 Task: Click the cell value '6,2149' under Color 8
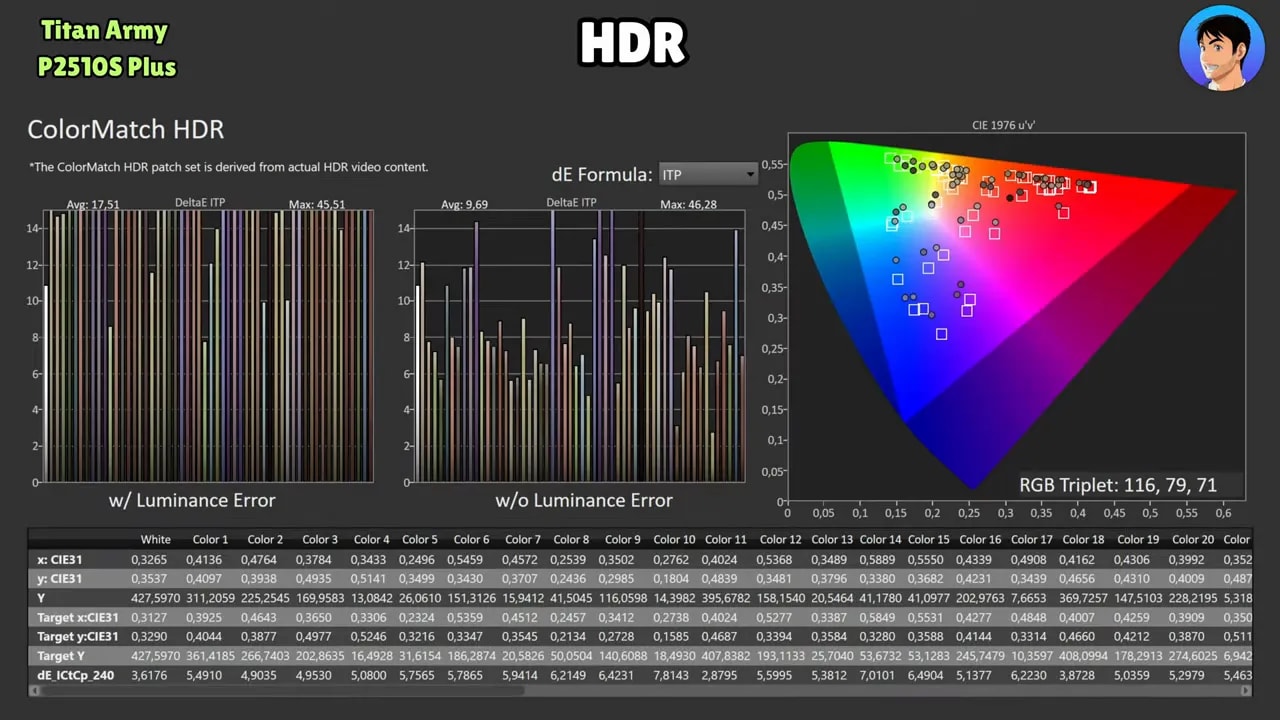570,675
